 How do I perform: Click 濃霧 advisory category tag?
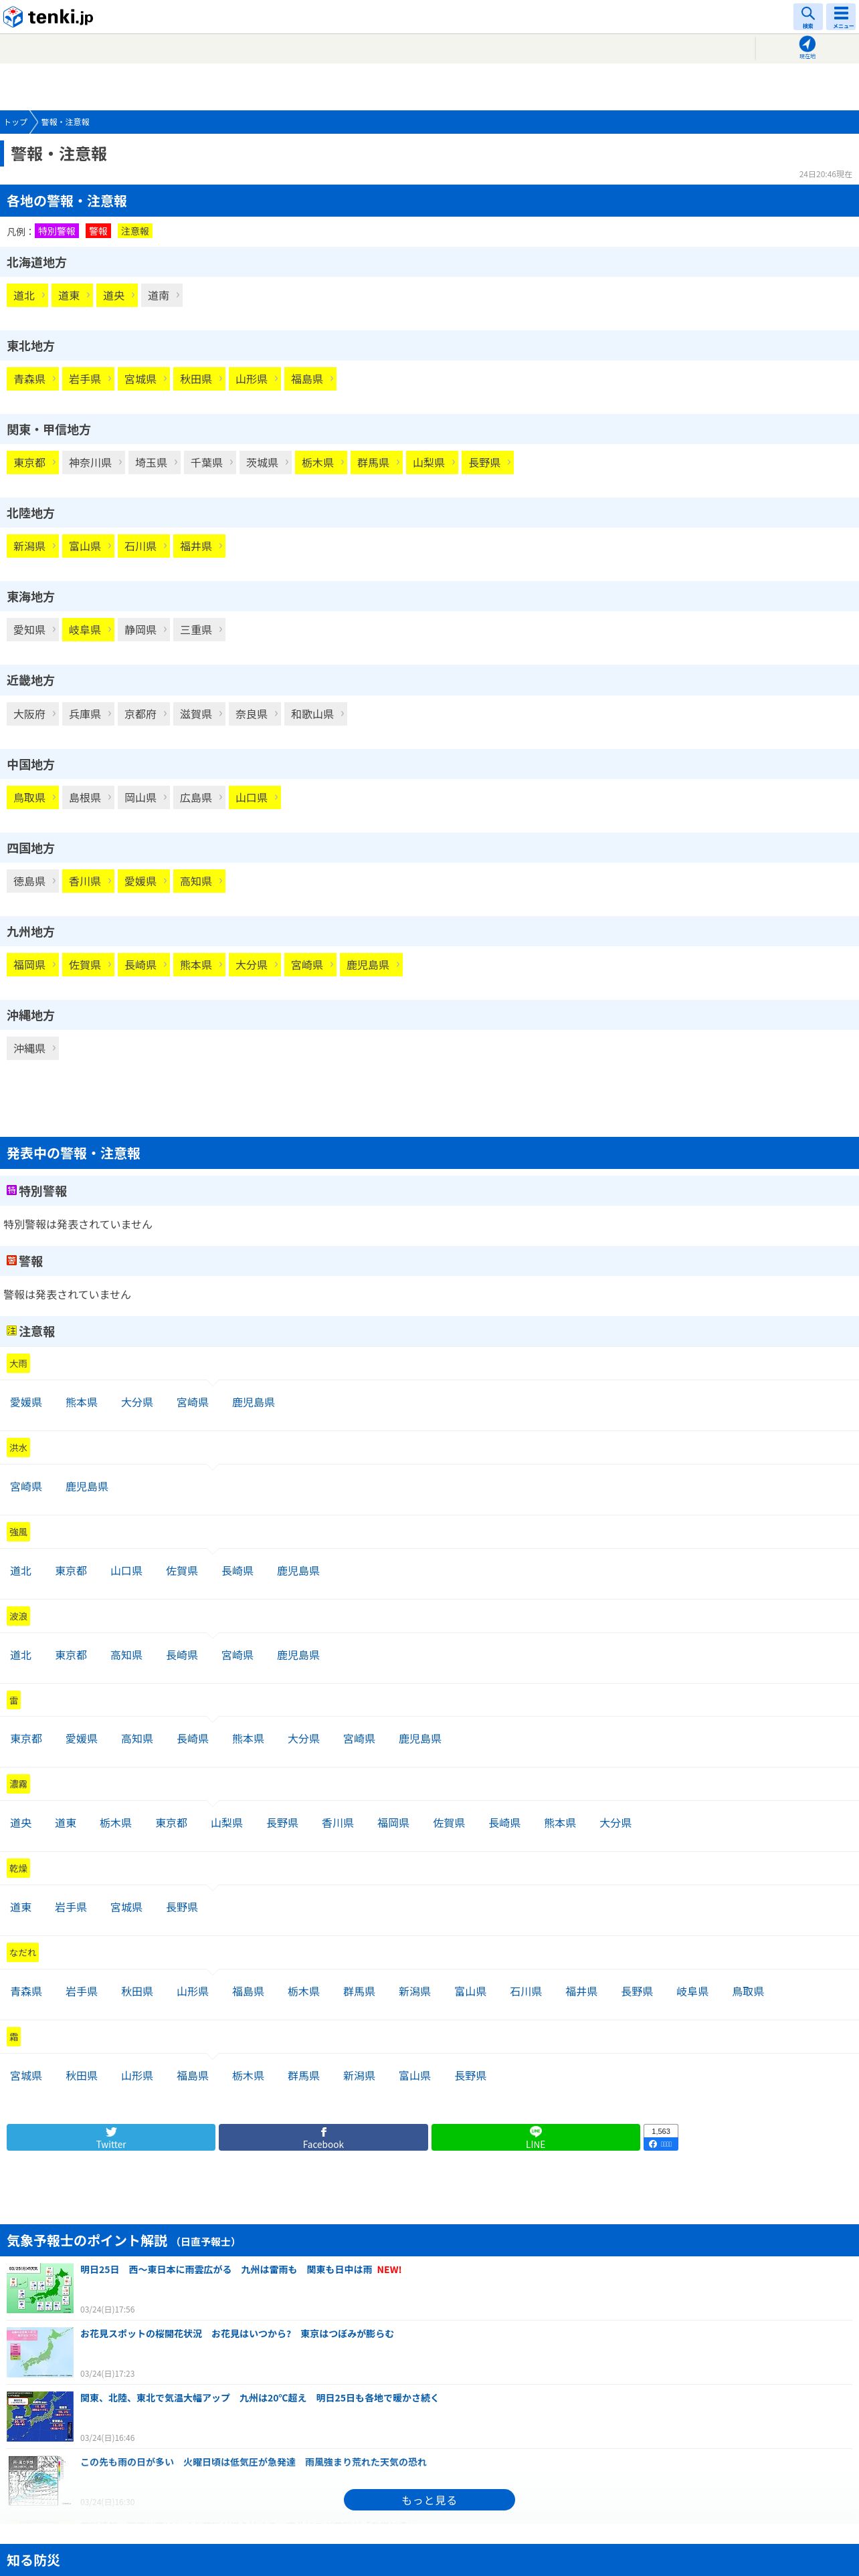[x=18, y=1784]
